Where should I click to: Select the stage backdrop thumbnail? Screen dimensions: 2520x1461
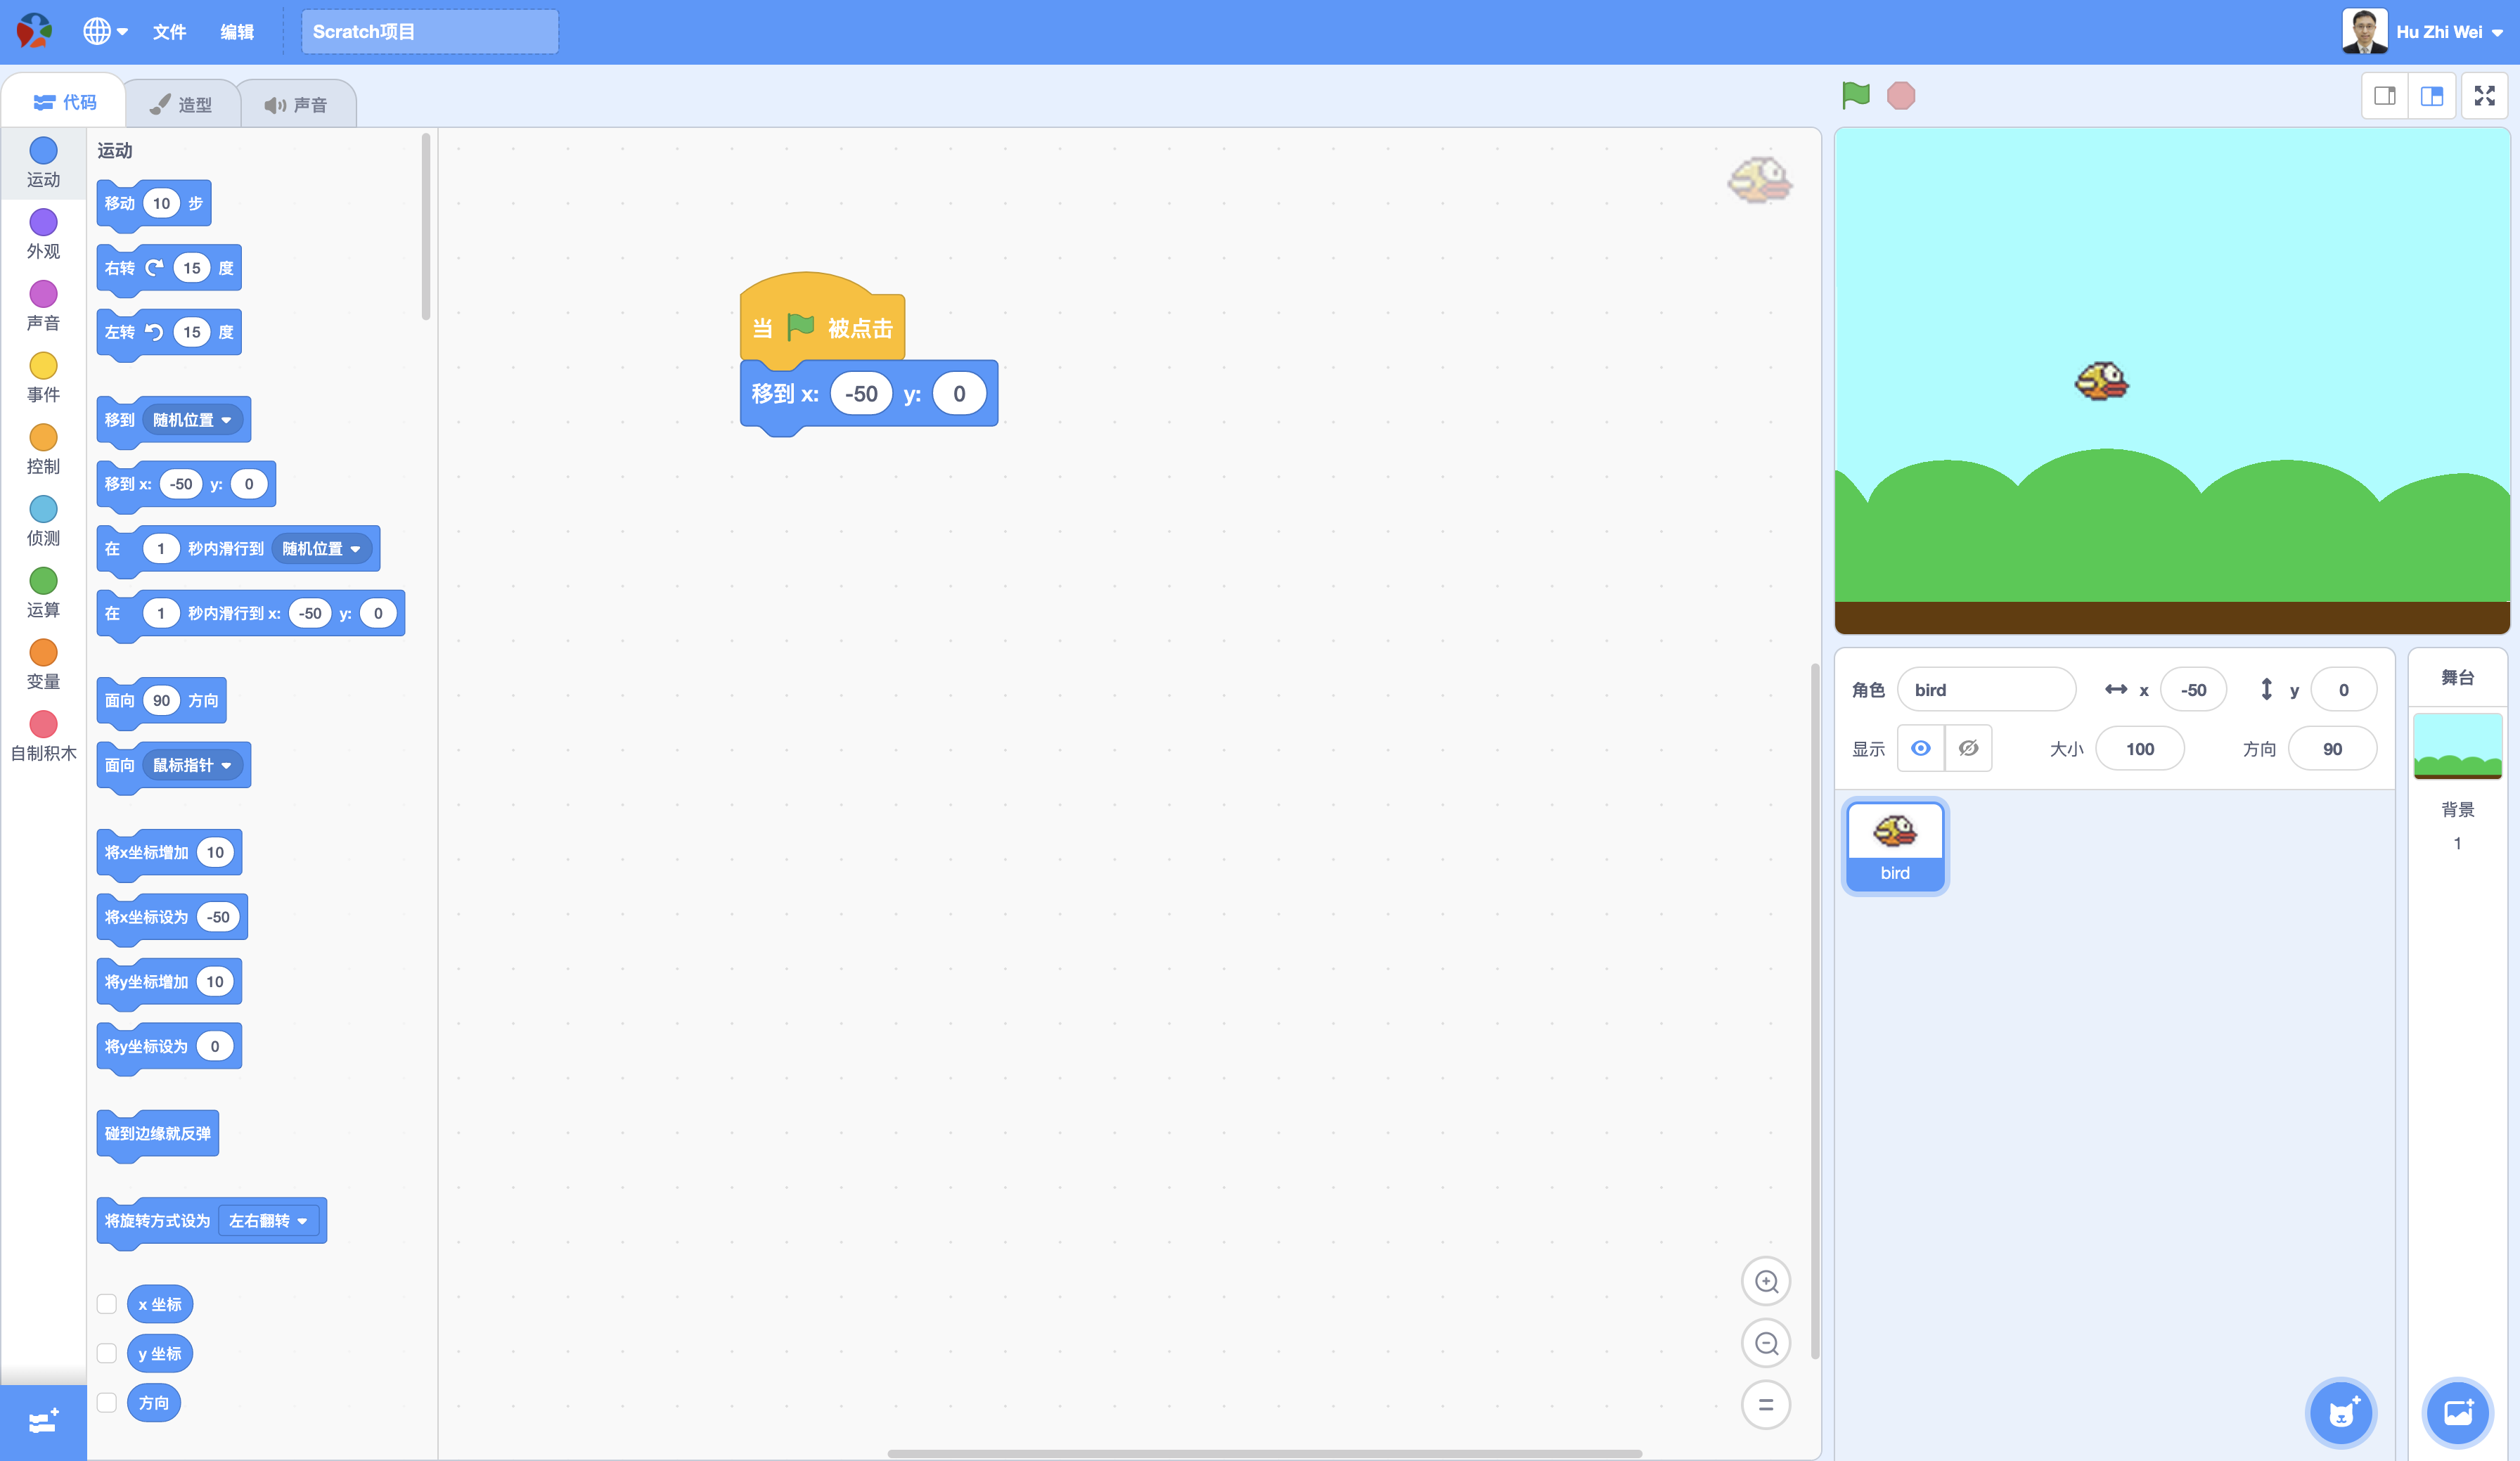pos(2457,745)
